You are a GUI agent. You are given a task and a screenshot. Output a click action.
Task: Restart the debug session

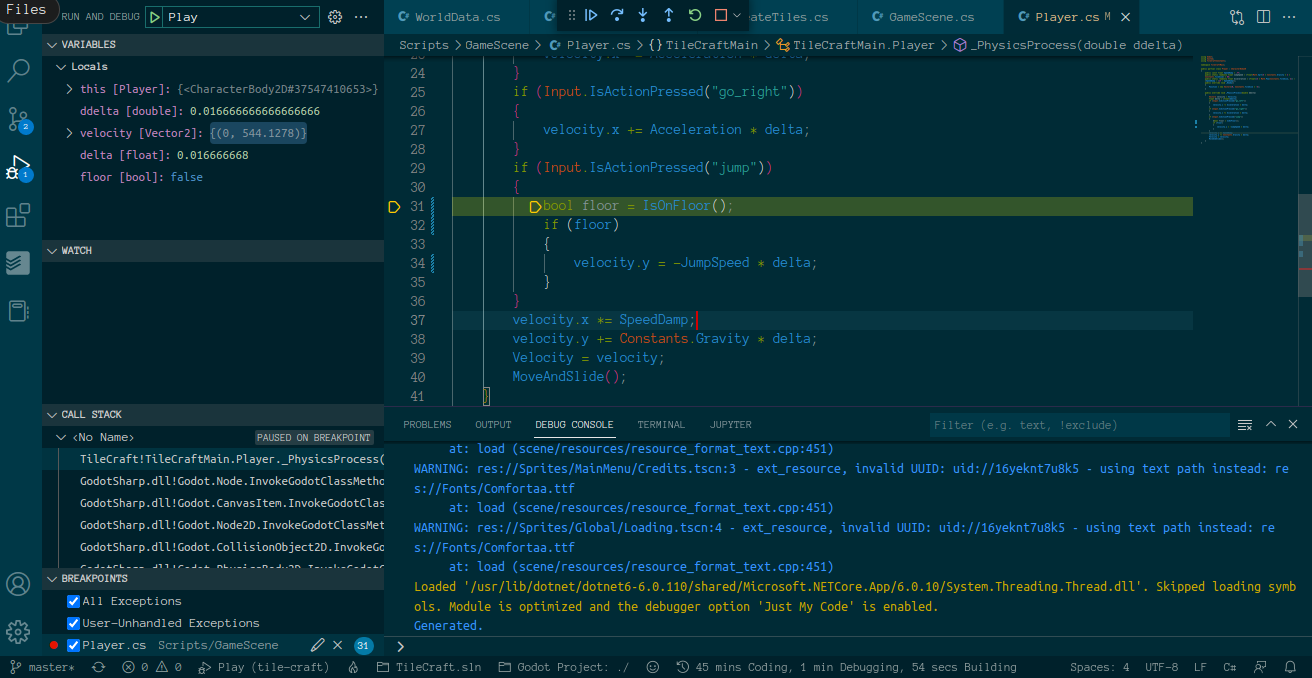tap(695, 15)
